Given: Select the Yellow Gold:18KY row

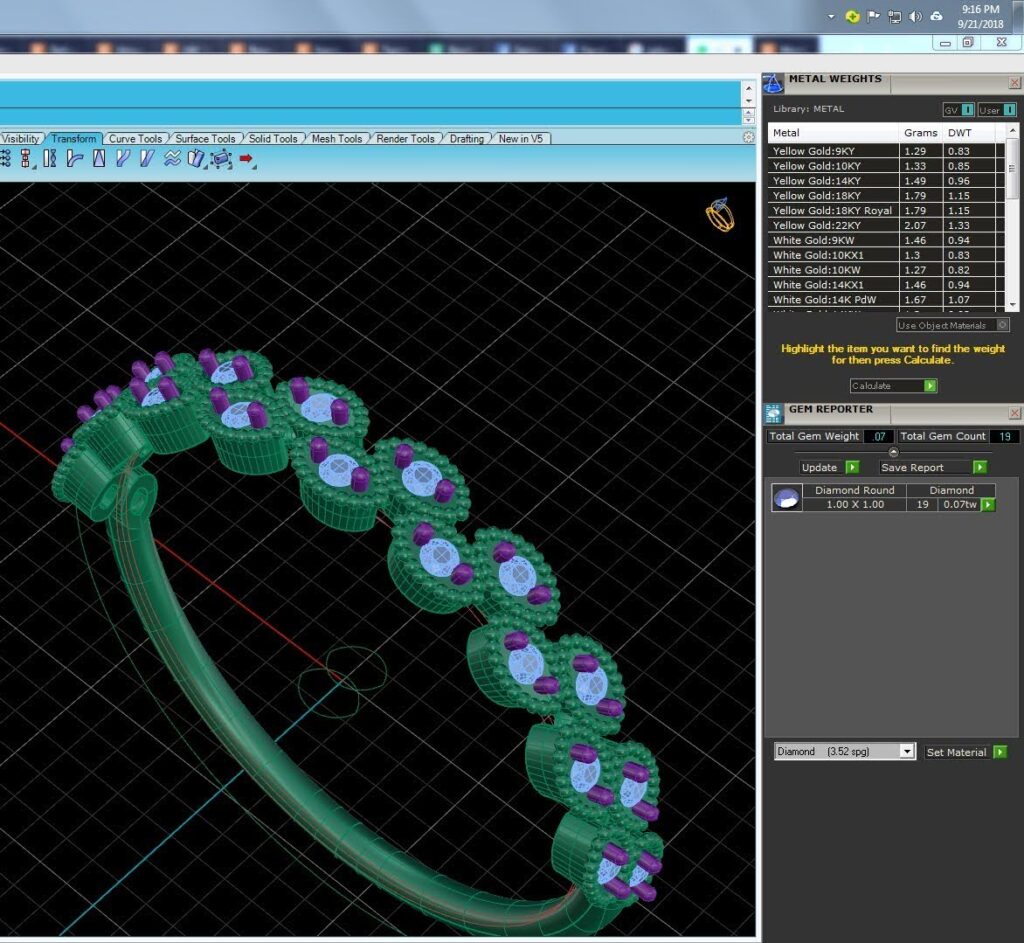Looking at the screenshot, I should [x=886, y=196].
